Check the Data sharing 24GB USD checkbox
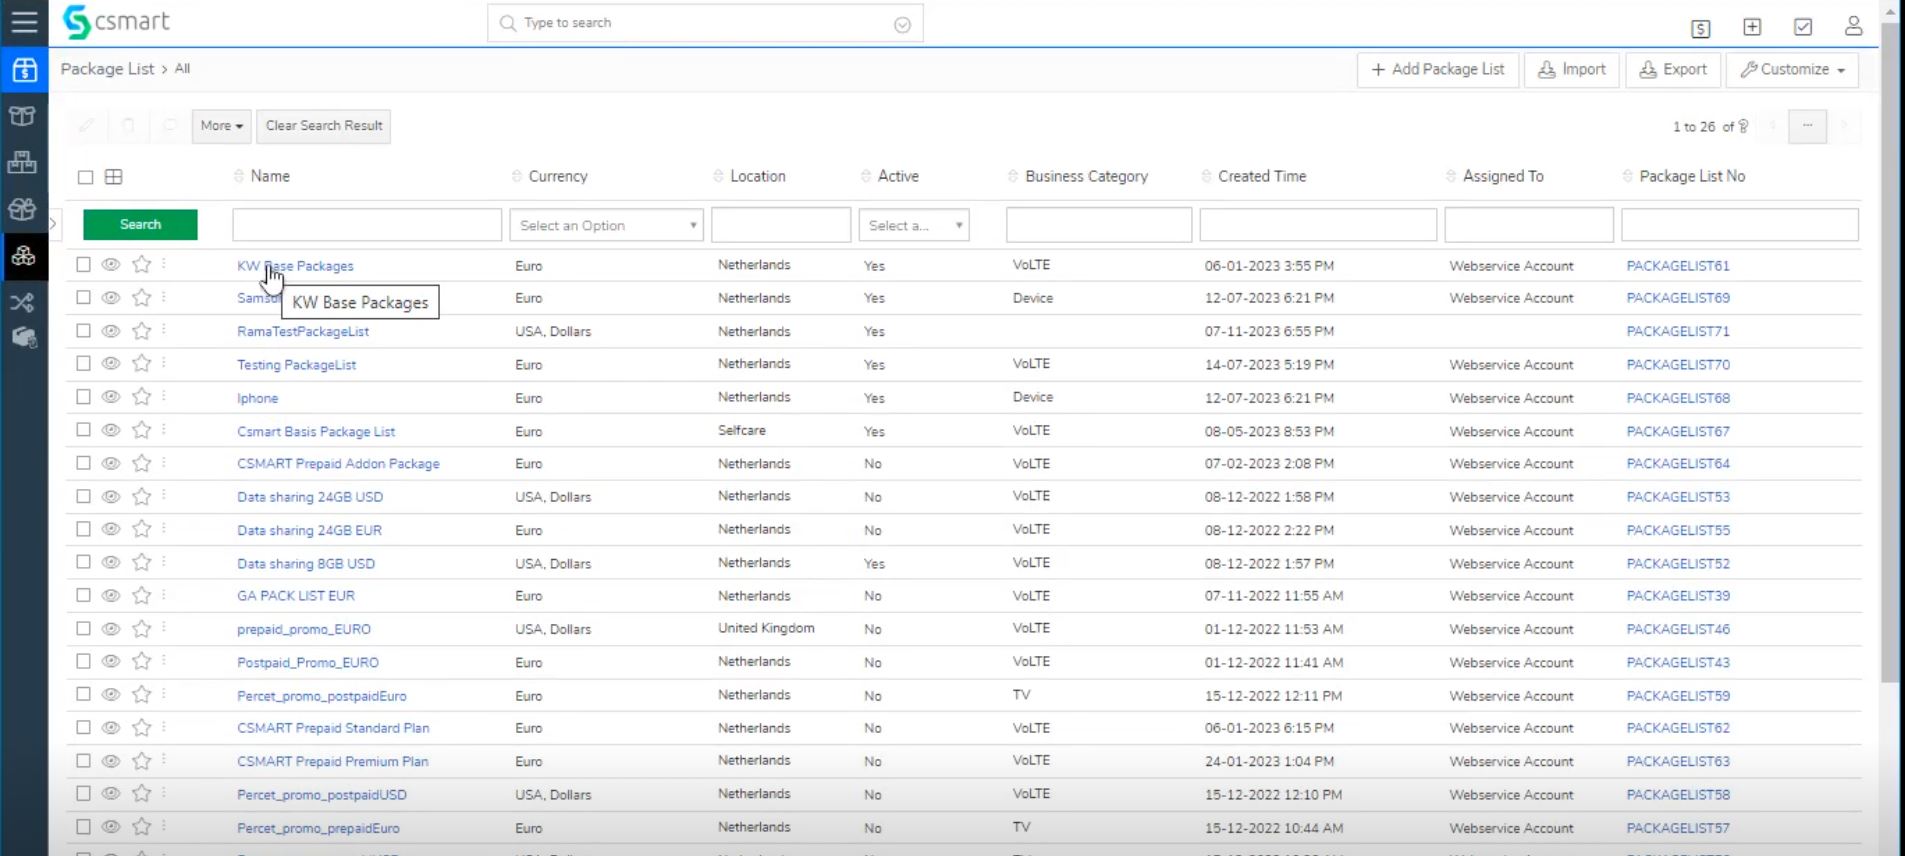 tap(83, 496)
